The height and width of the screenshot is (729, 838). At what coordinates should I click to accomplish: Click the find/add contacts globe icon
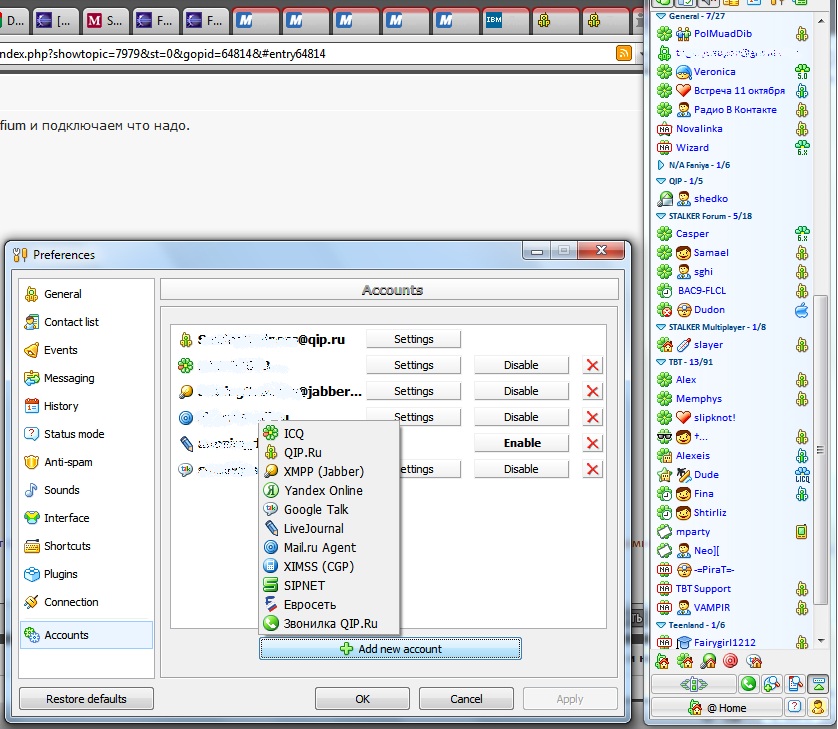(771, 684)
